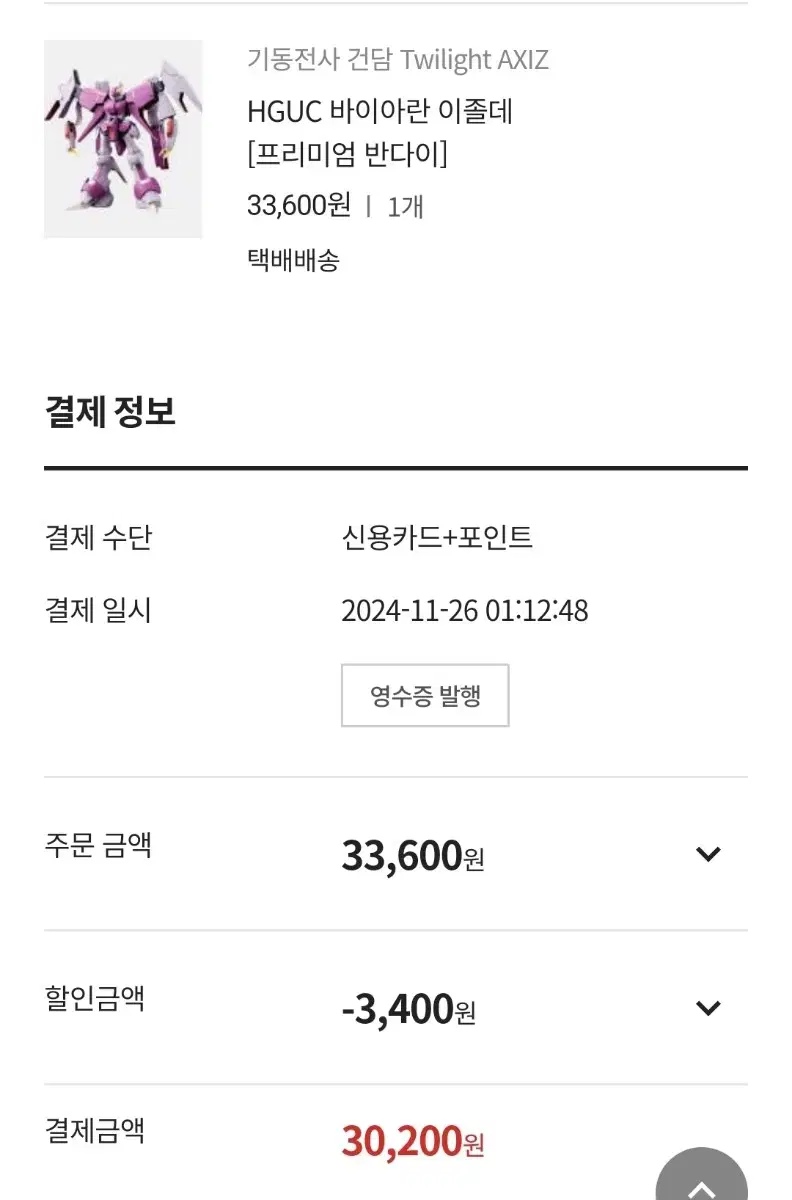Select the 1개 quantity text
This screenshot has width=792, height=1200.
coord(406,207)
